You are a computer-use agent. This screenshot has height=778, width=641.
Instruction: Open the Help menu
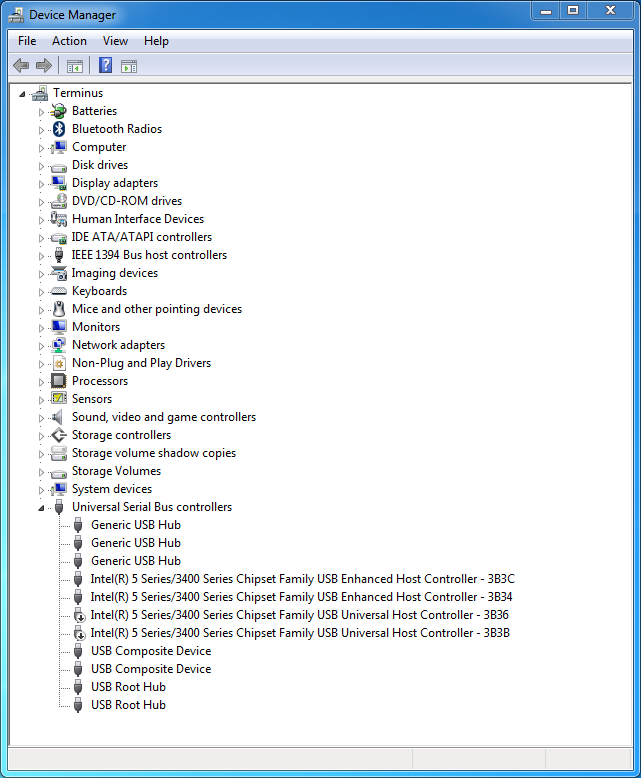point(156,41)
